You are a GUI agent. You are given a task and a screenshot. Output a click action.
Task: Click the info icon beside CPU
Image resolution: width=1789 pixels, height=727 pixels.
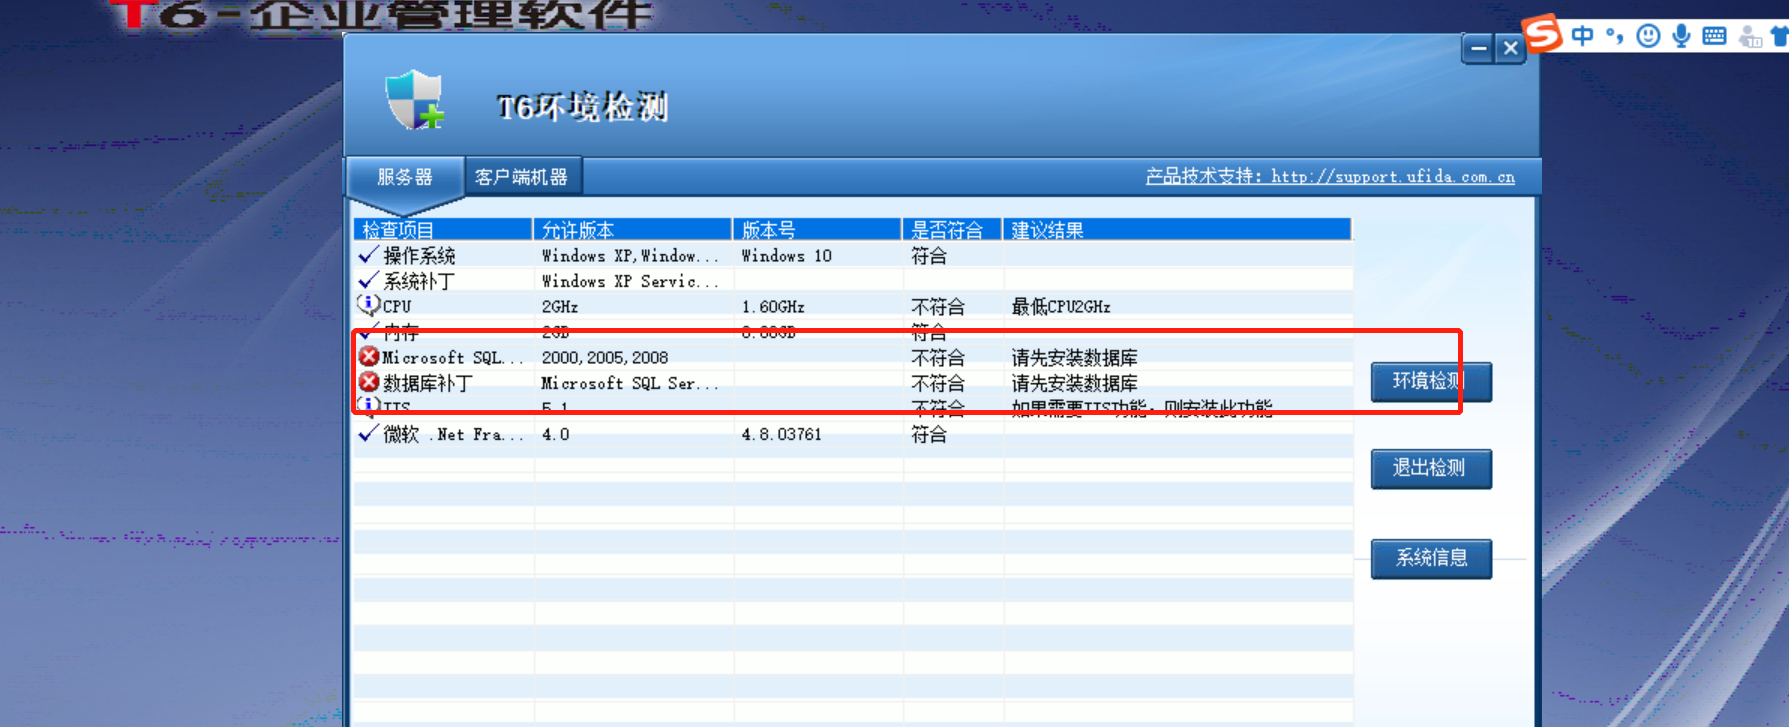[368, 304]
